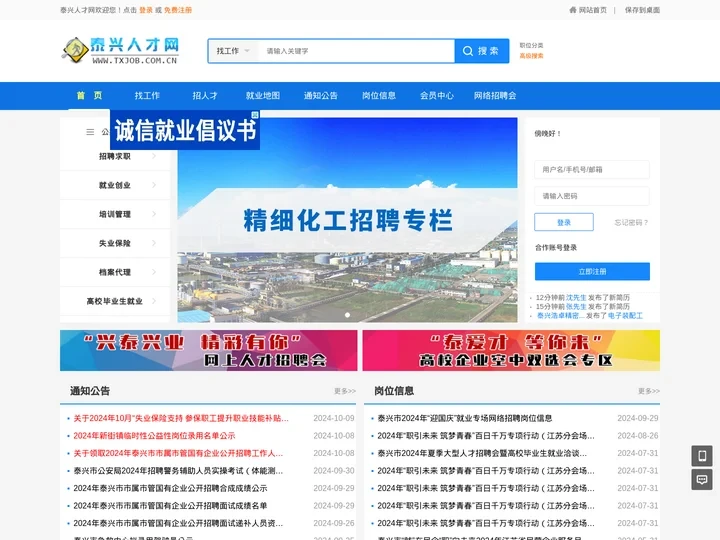The width and height of the screenshot is (720, 540).
Task: Open notice 泰兴市公安局2024年招聘警务辅助人员
Action: coord(178,471)
